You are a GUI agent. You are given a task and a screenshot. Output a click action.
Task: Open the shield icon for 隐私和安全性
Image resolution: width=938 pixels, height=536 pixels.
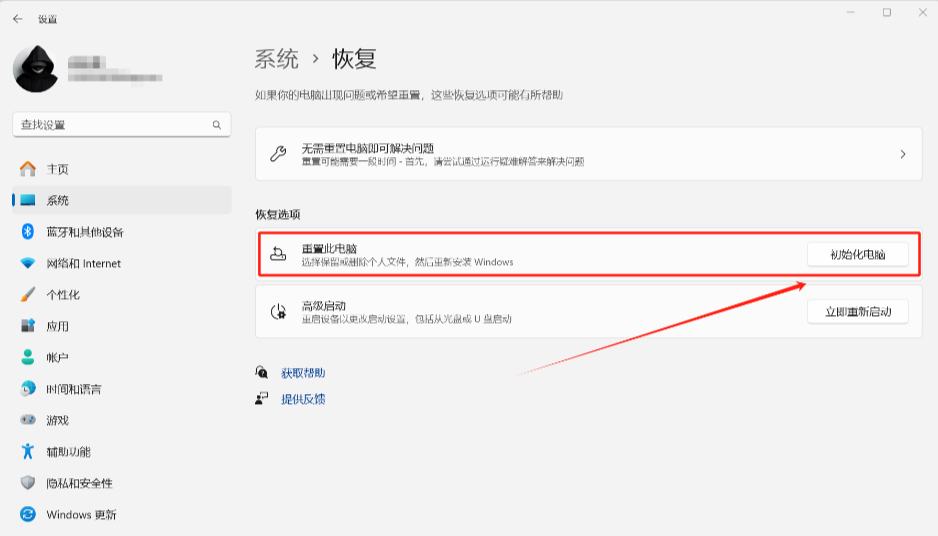coord(28,483)
